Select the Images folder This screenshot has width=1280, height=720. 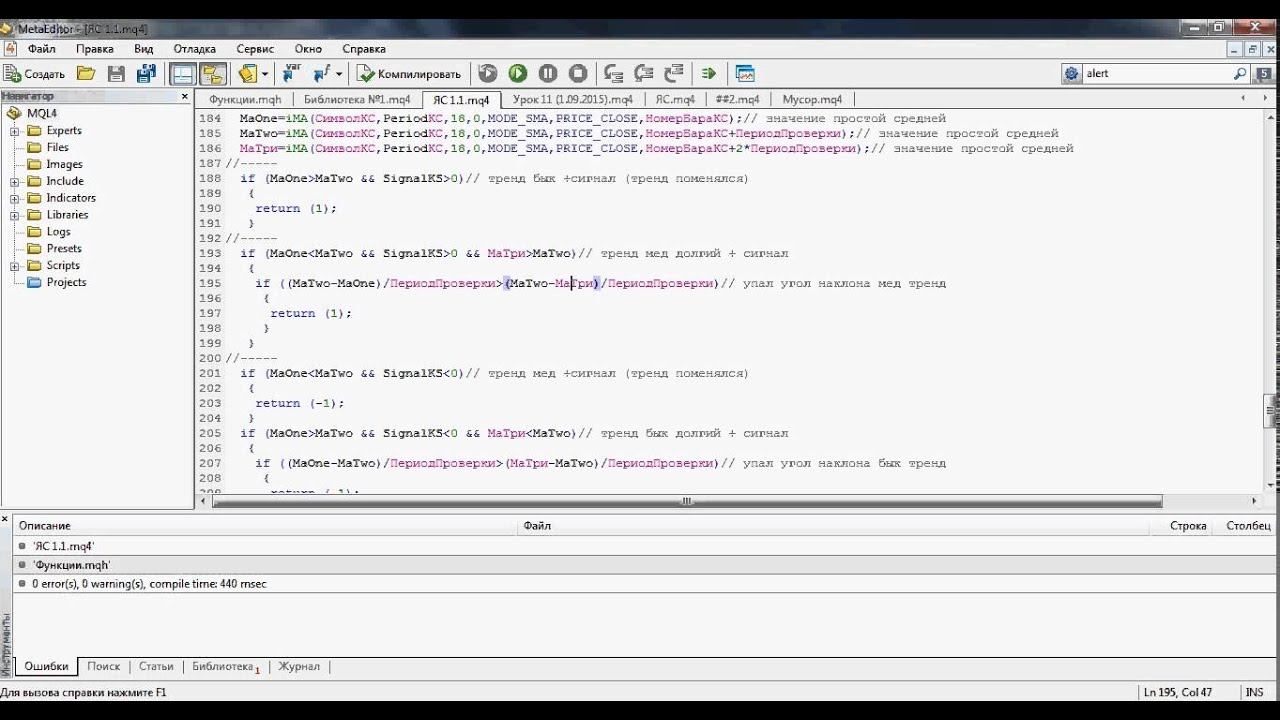pyautogui.click(x=64, y=164)
